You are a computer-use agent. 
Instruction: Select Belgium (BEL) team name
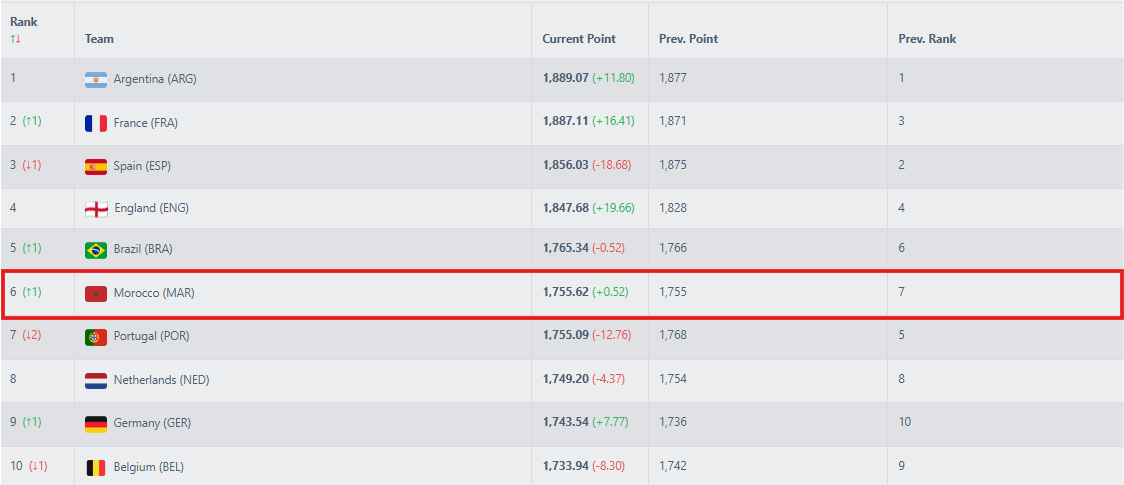pos(148,467)
